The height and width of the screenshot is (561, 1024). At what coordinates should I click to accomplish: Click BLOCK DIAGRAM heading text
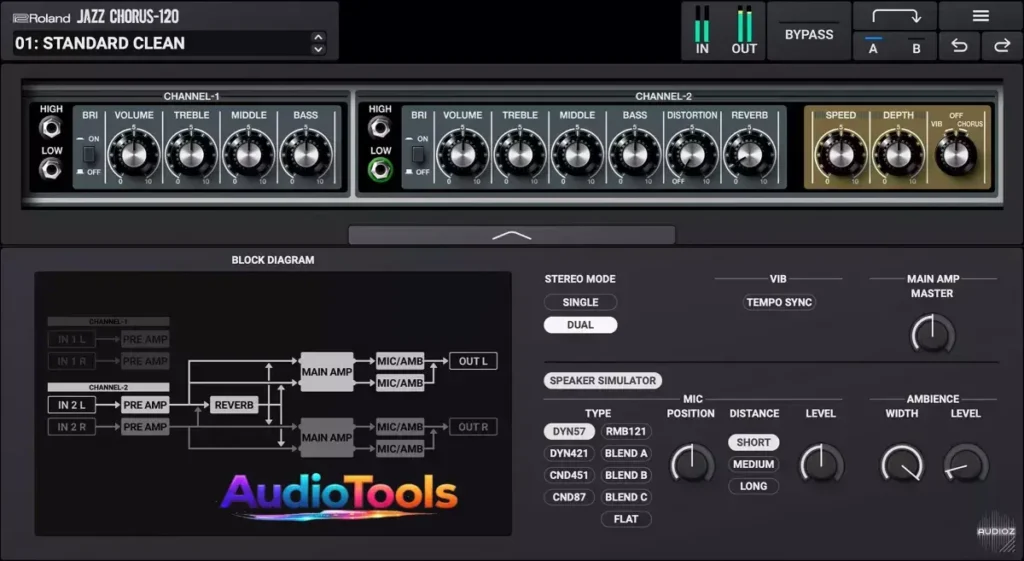coord(272,260)
